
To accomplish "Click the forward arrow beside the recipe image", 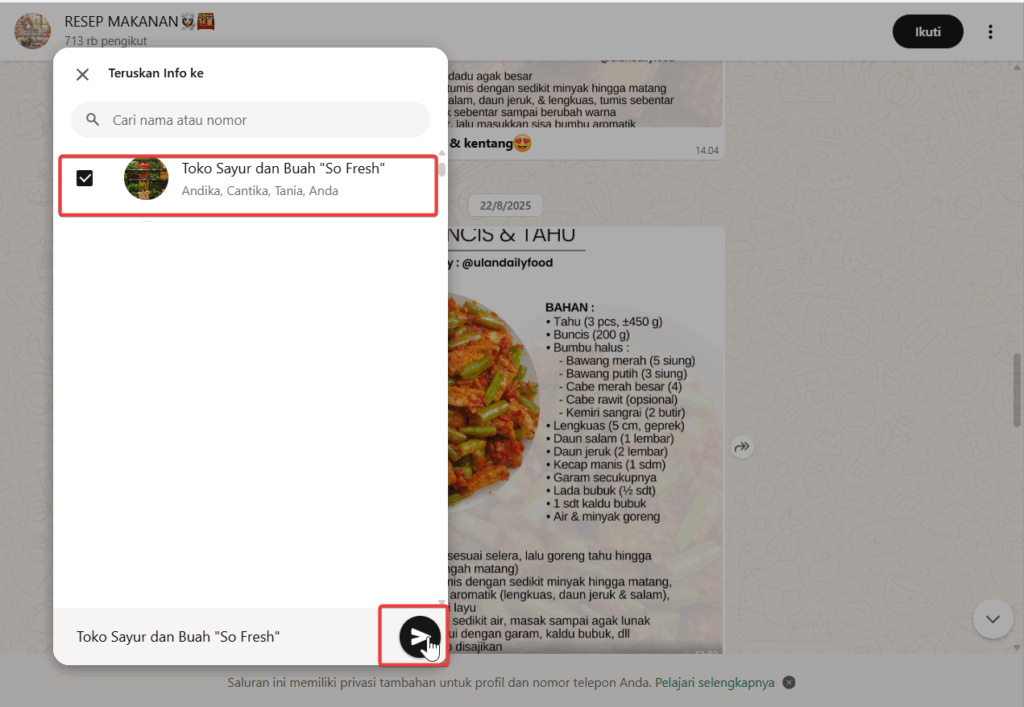I will click(x=742, y=448).
